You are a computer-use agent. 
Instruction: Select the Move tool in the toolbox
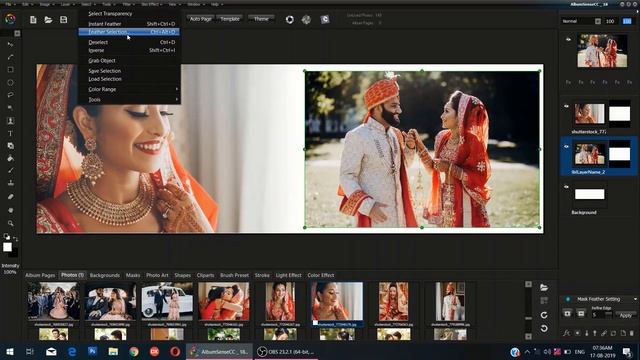[x=11, y=44]
